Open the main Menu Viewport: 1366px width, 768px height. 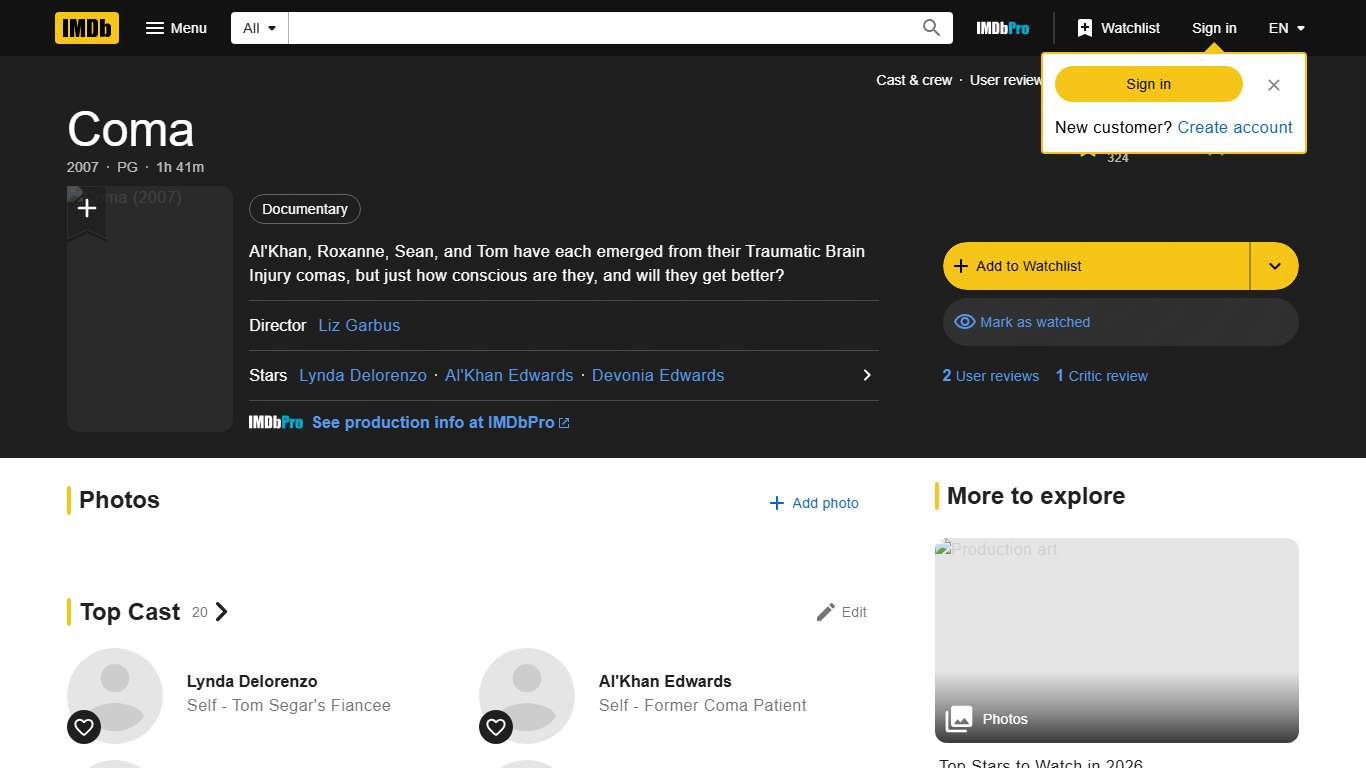point(176,28)
